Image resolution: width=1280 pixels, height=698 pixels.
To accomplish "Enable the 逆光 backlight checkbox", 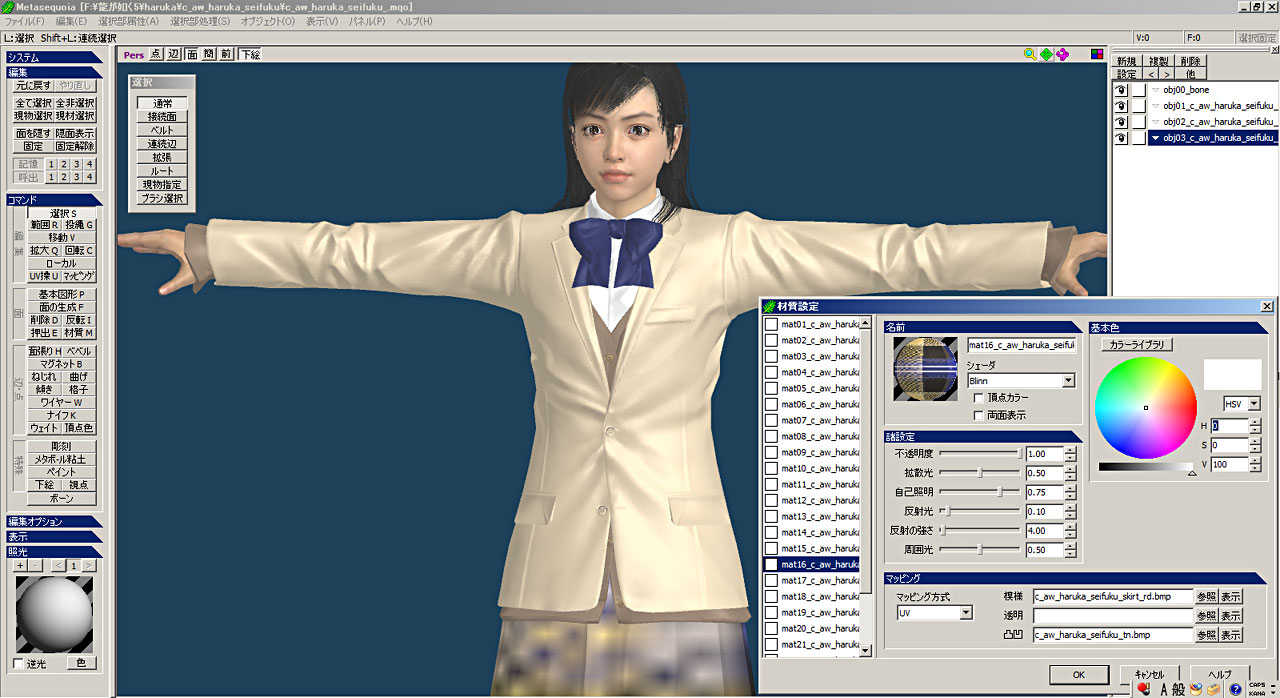I will (19, 664).
